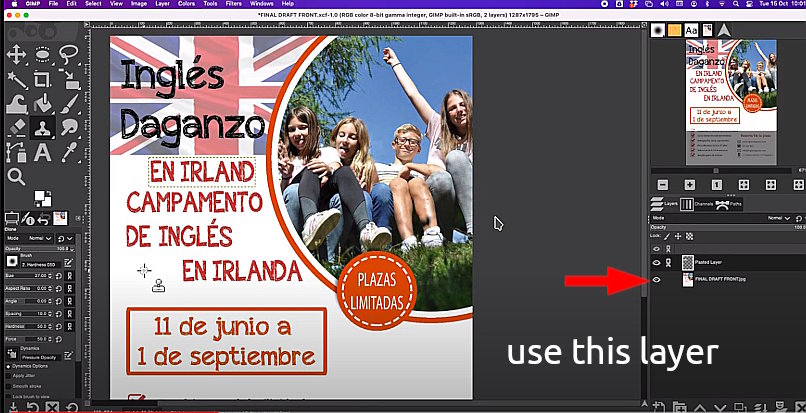Image resolution: width=806 pixels, height=413 pixels.
Task: Select the Smudge tool
Action: pos(68,128)
